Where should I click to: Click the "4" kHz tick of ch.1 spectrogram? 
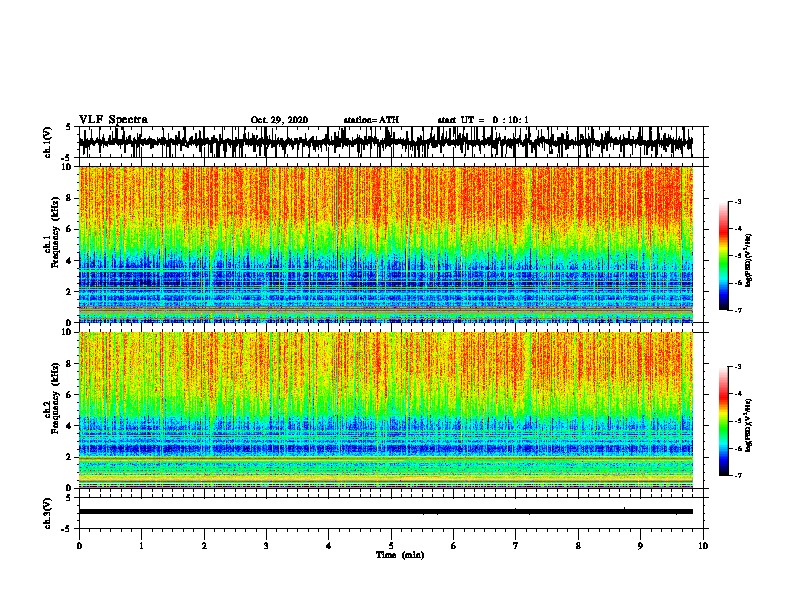69,261
